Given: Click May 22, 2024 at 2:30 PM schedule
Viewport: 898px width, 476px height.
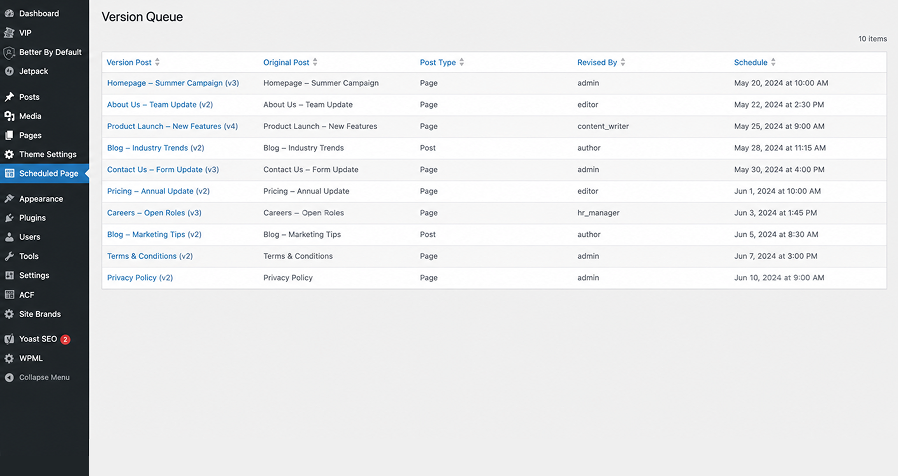Looking at the screenshot, I should coord(779,105).
